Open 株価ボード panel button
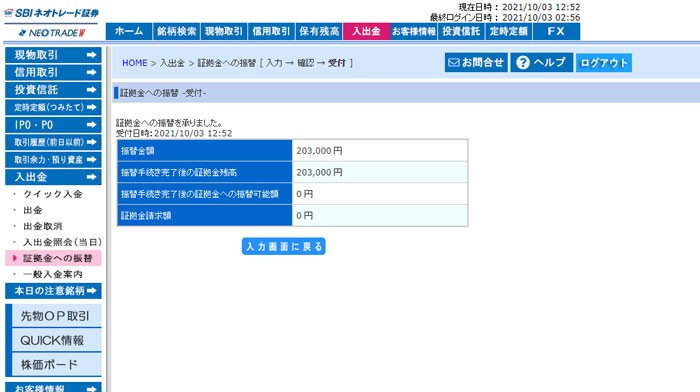This screenshot has height=392, width=700. coord(56,365)
